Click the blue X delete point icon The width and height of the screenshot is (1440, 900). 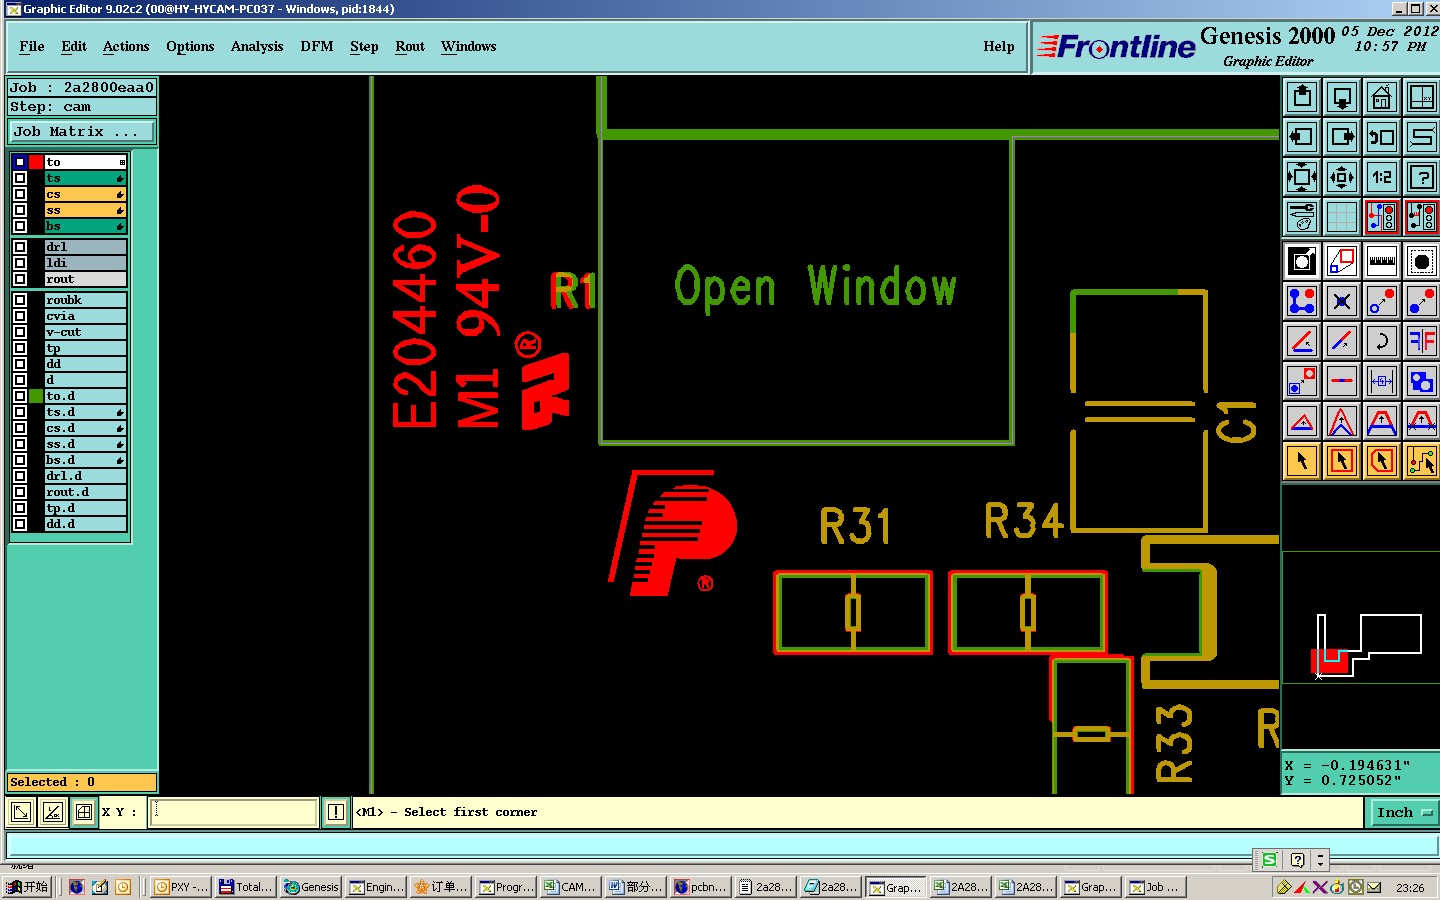pos(1342,301)
